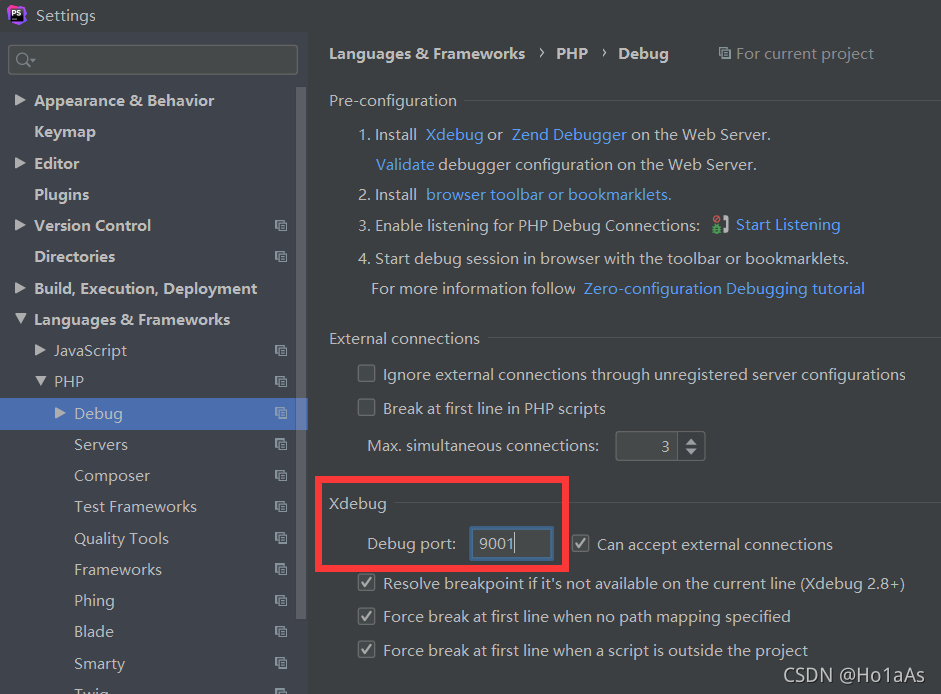Collapse the PHP node arrow
941x694 pixels.
point(41,381)
